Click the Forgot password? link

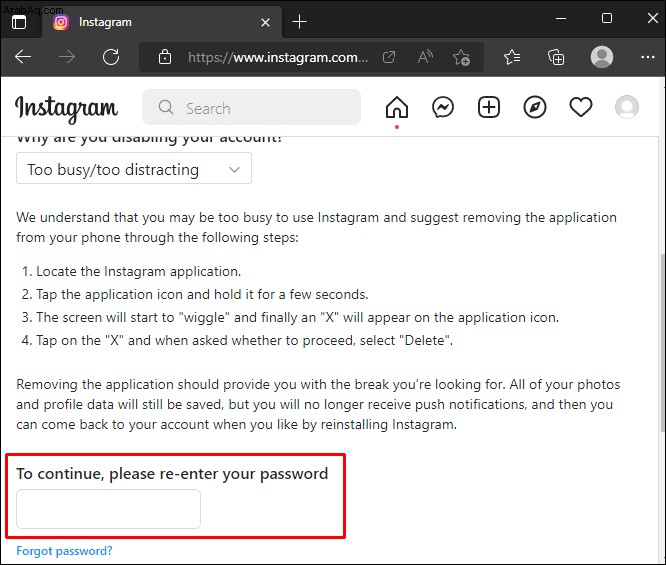tap(64, 551)
